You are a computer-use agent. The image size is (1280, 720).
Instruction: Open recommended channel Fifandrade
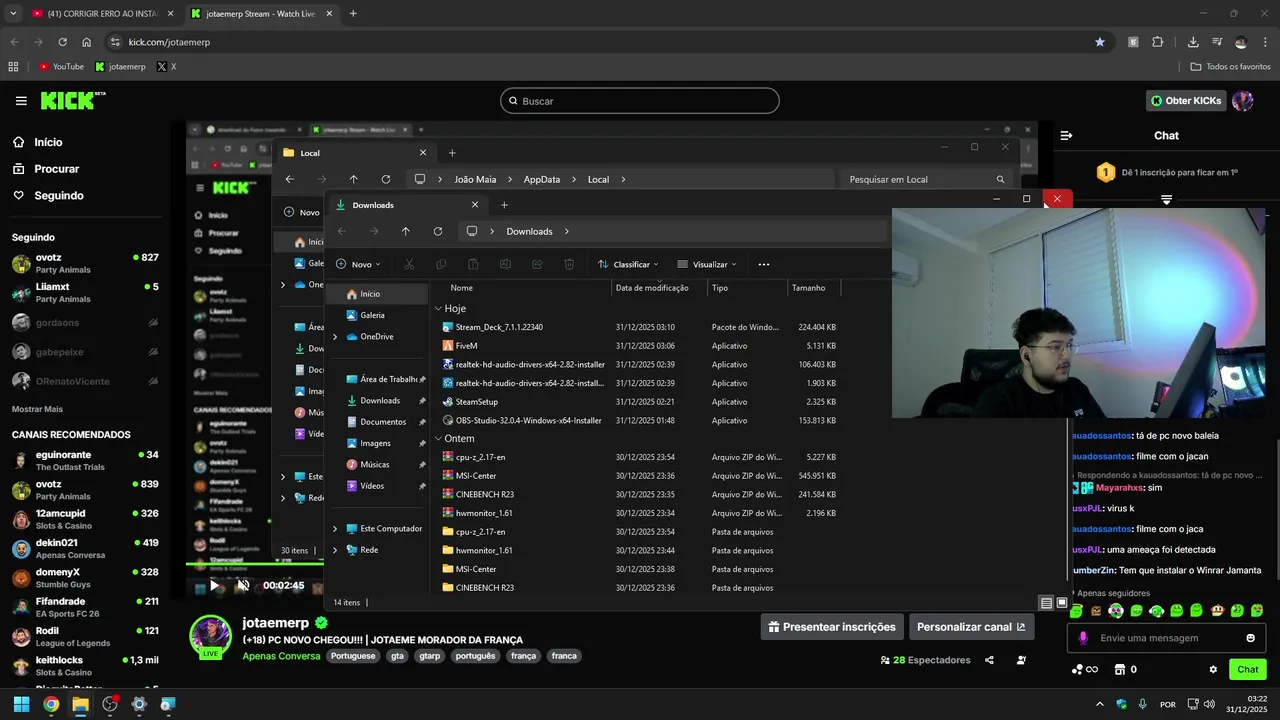click(85, 607)
